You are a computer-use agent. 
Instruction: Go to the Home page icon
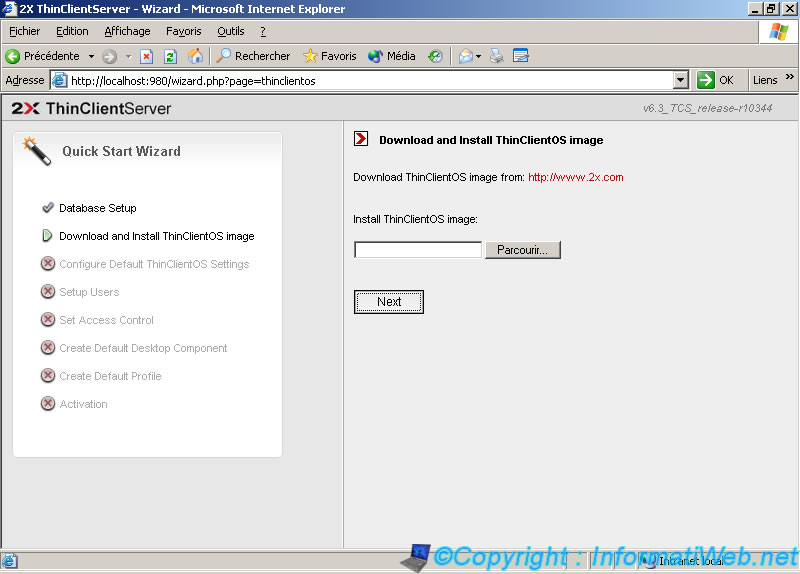point(195,56)
